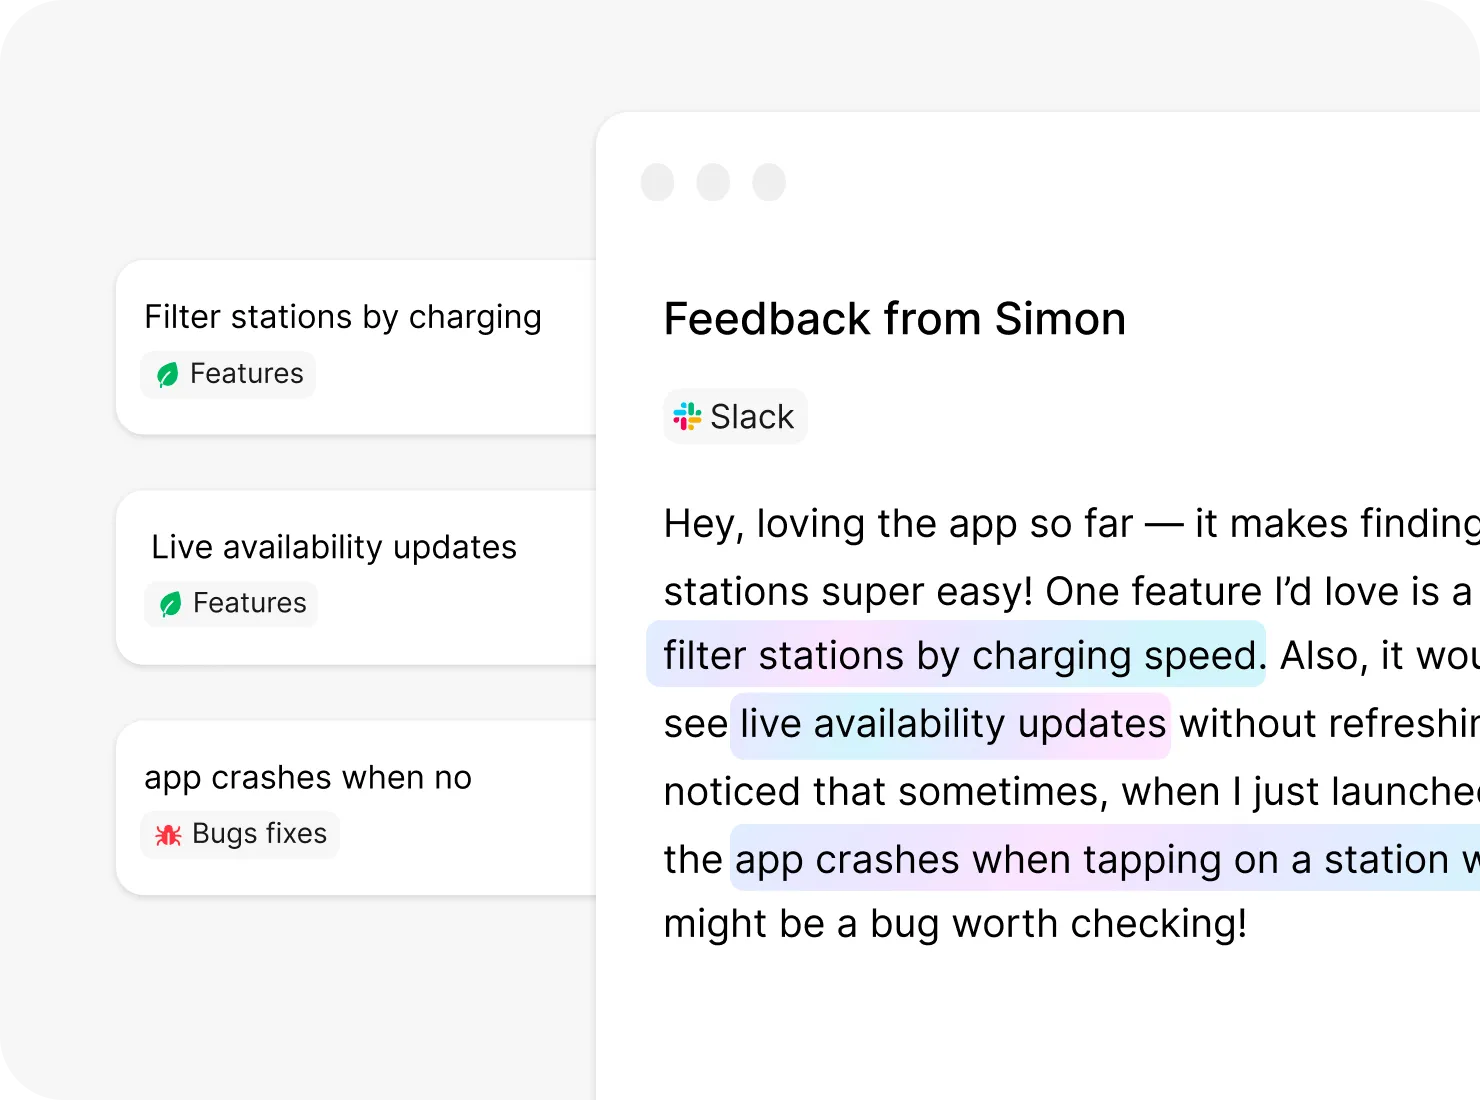Open the app crashes when no card

click(x=308, y=777)
